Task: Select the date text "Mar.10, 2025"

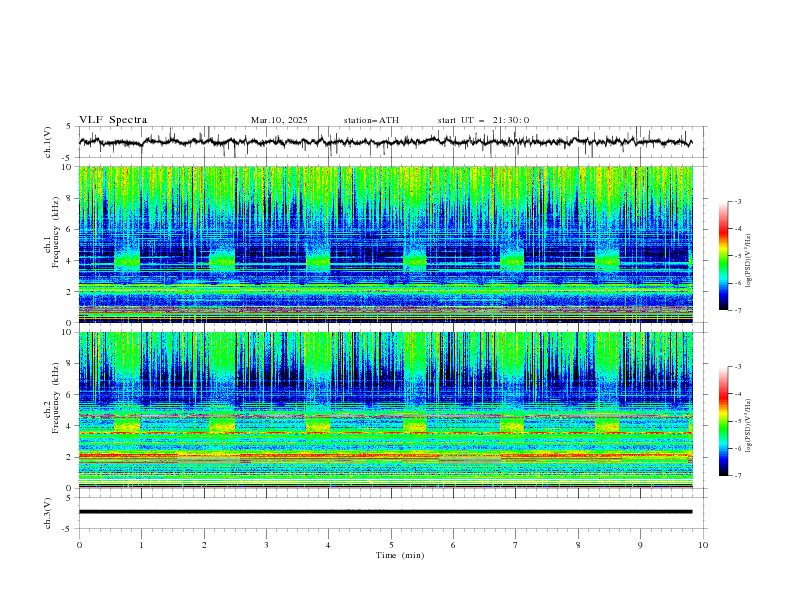Action: [x=279, y=120]
